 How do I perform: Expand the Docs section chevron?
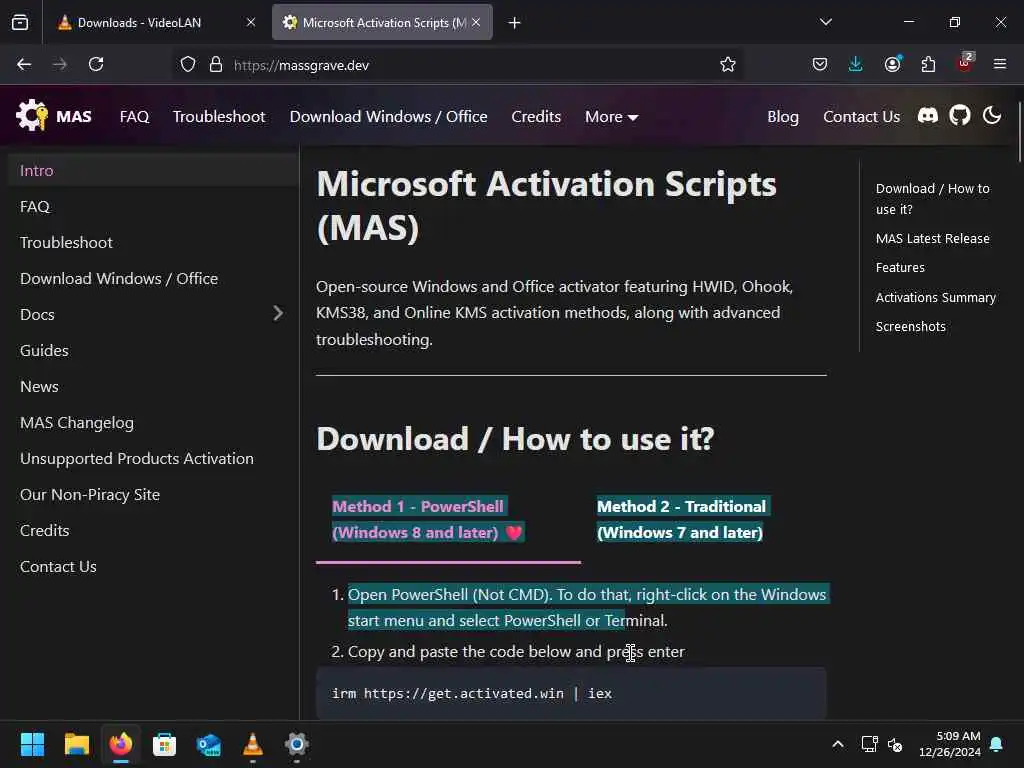278,313
